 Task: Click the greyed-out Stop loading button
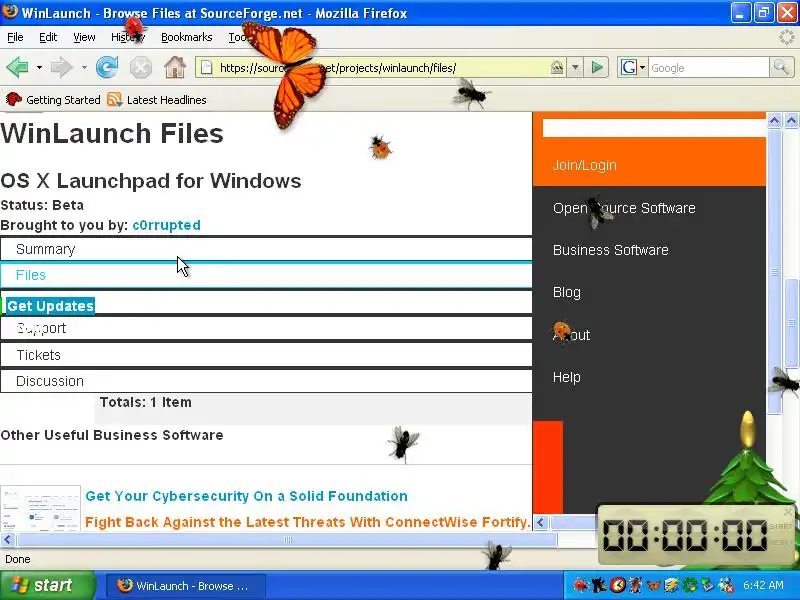(140, 67)
